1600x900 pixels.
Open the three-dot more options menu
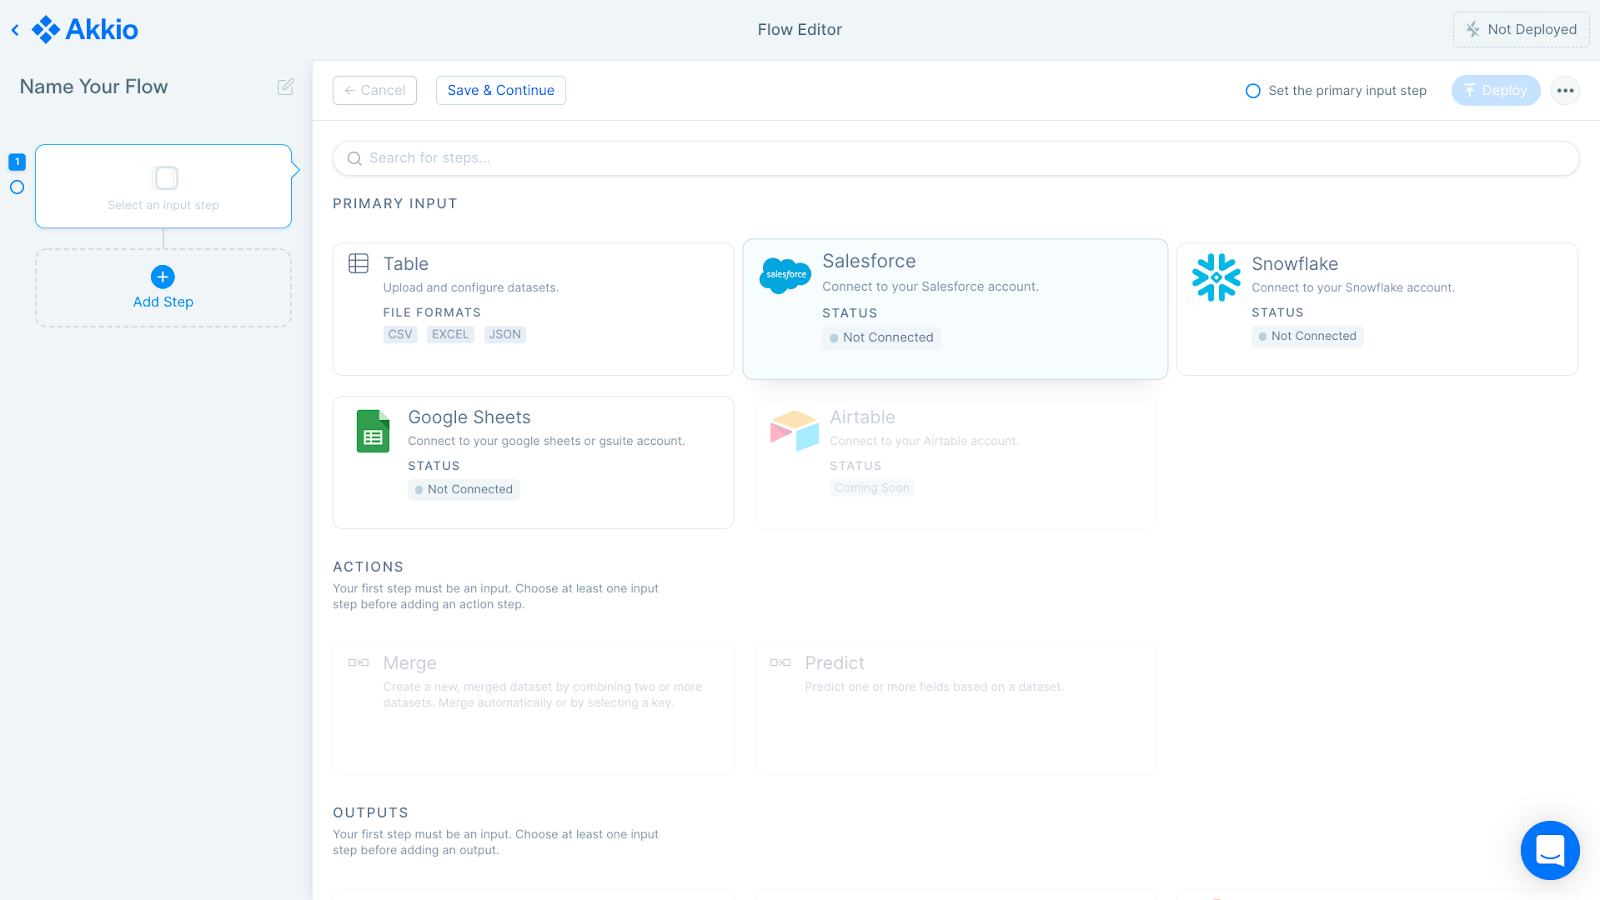coord(1566,90)
